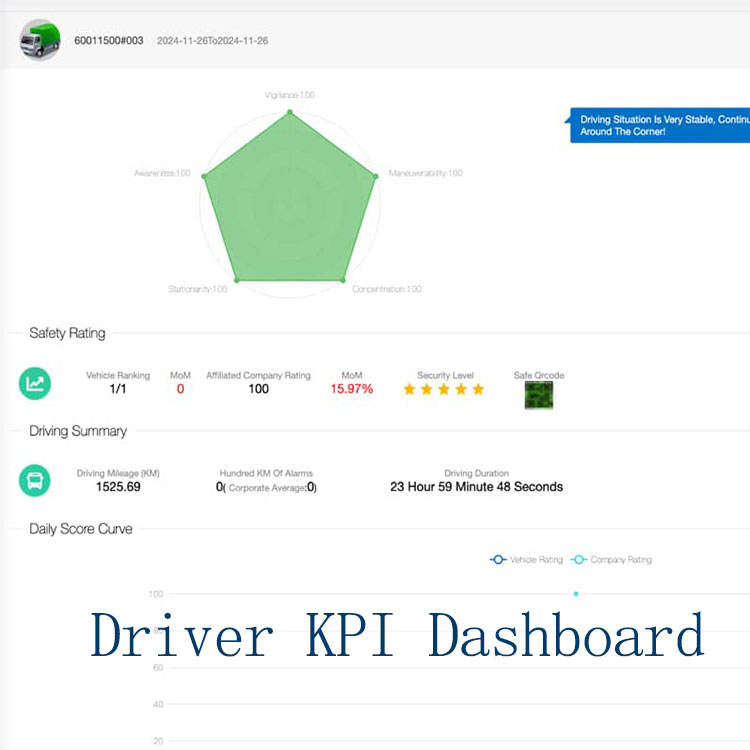750x750 pixels.
Task: Click the MoM percentage 15.97%
Action: [352, 389]
